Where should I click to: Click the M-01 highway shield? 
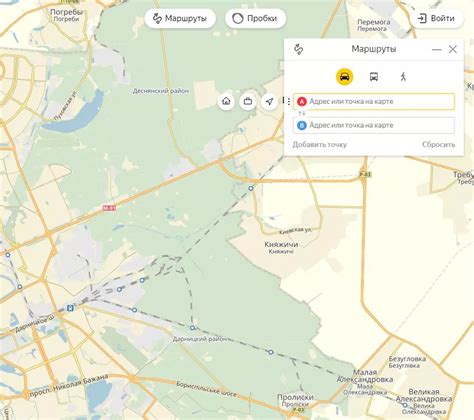coord(109,208)
